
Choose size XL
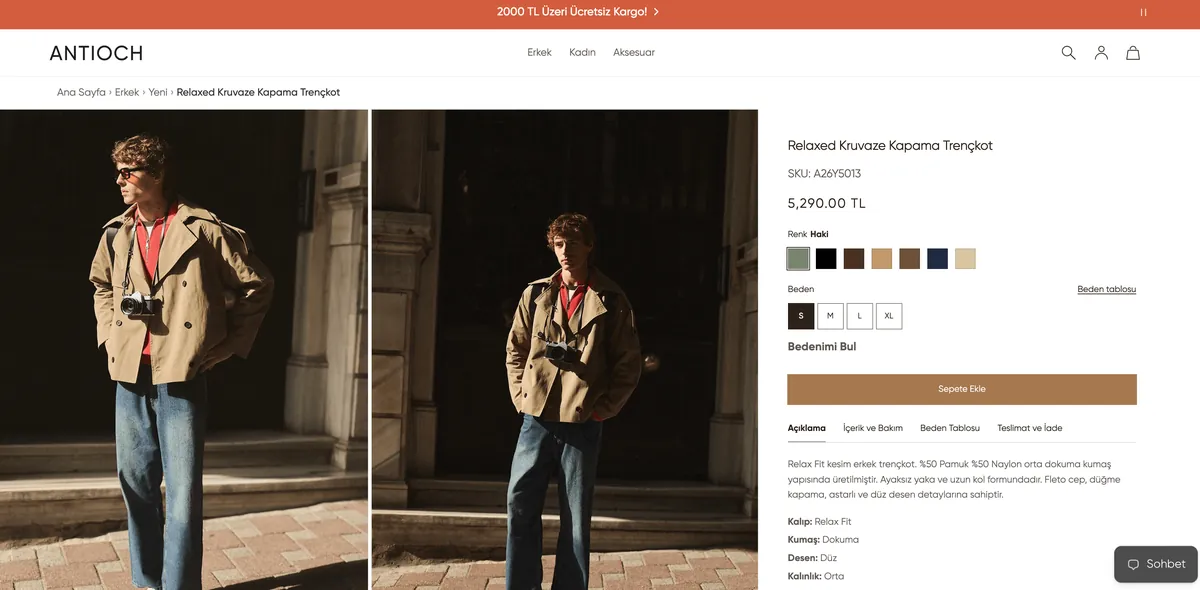[889, 316]
